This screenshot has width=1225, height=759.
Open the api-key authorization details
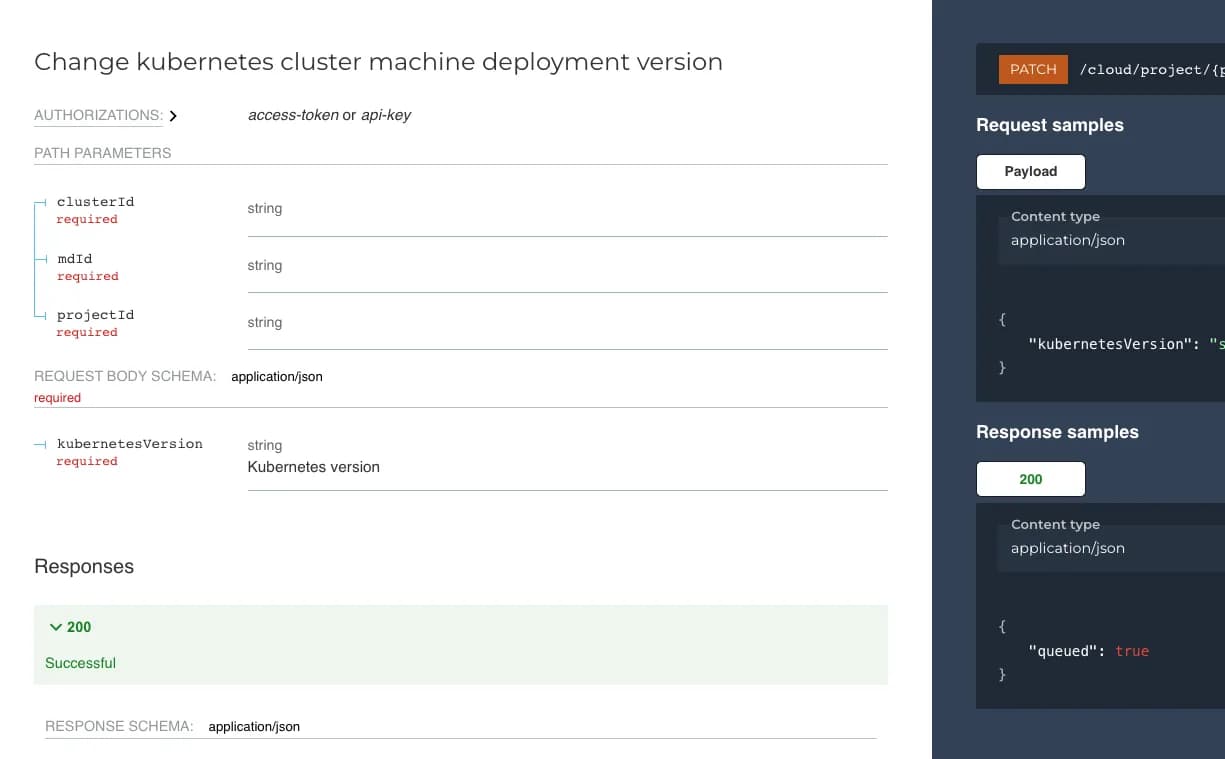pos(387,115)
